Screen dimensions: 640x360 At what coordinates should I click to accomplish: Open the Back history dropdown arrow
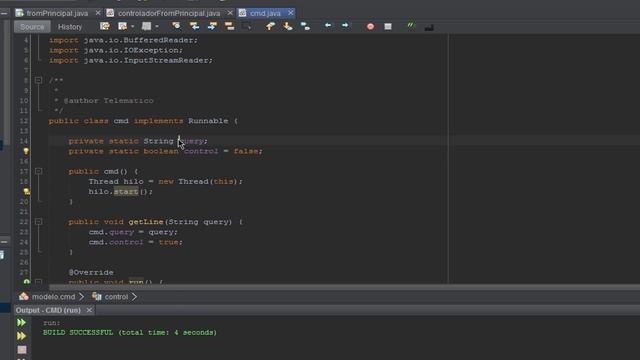click(x=133, y=27)
